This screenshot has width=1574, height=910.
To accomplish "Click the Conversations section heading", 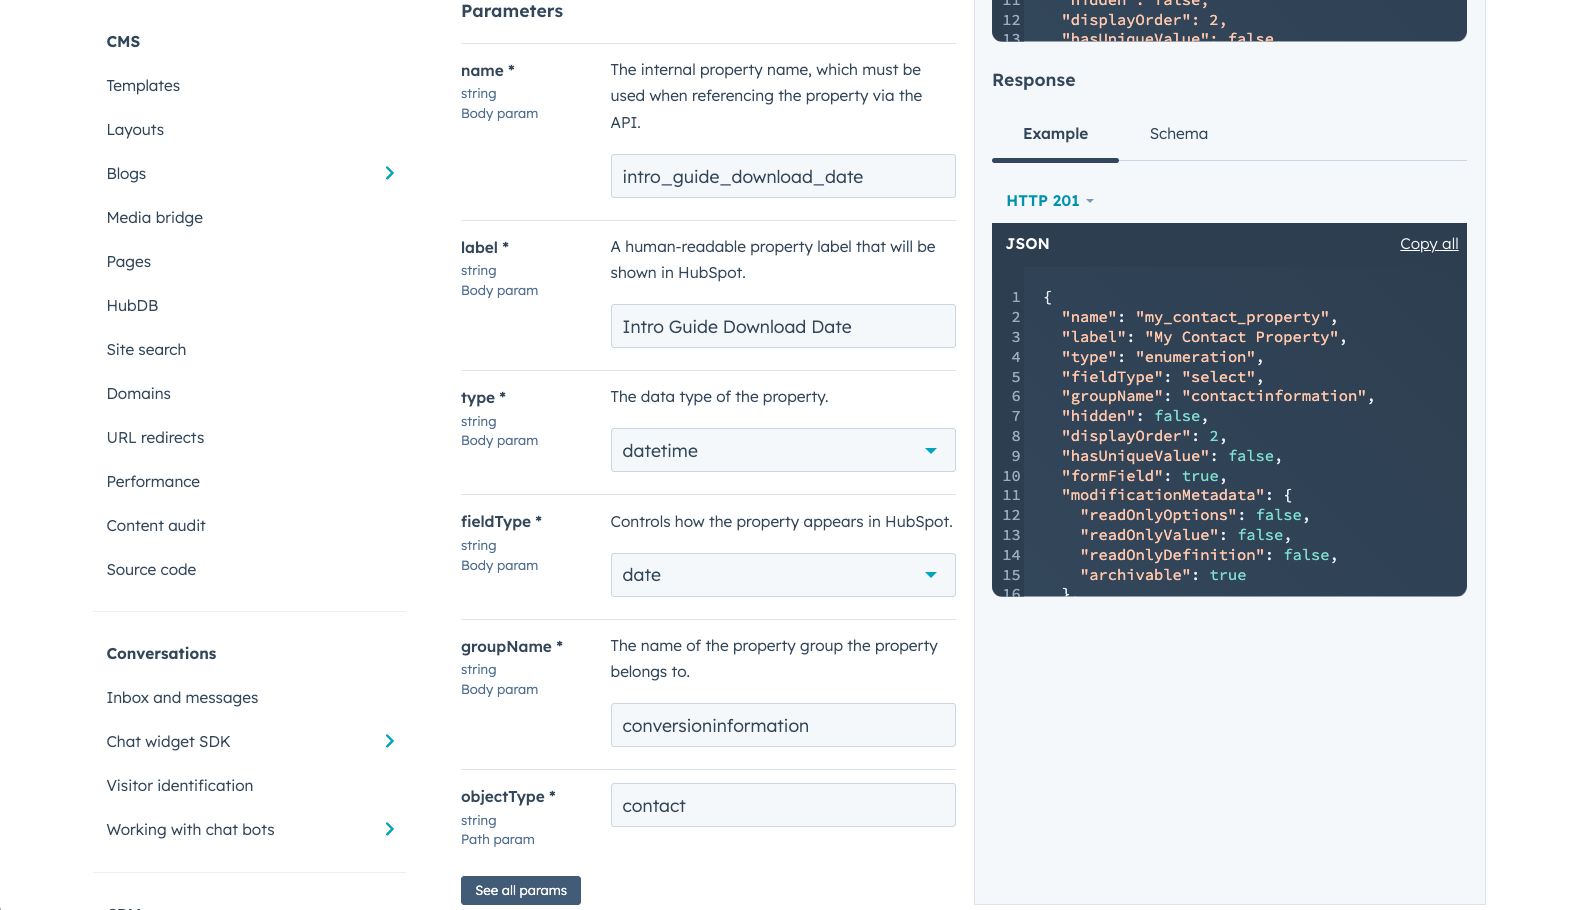I will pos(161,654).
